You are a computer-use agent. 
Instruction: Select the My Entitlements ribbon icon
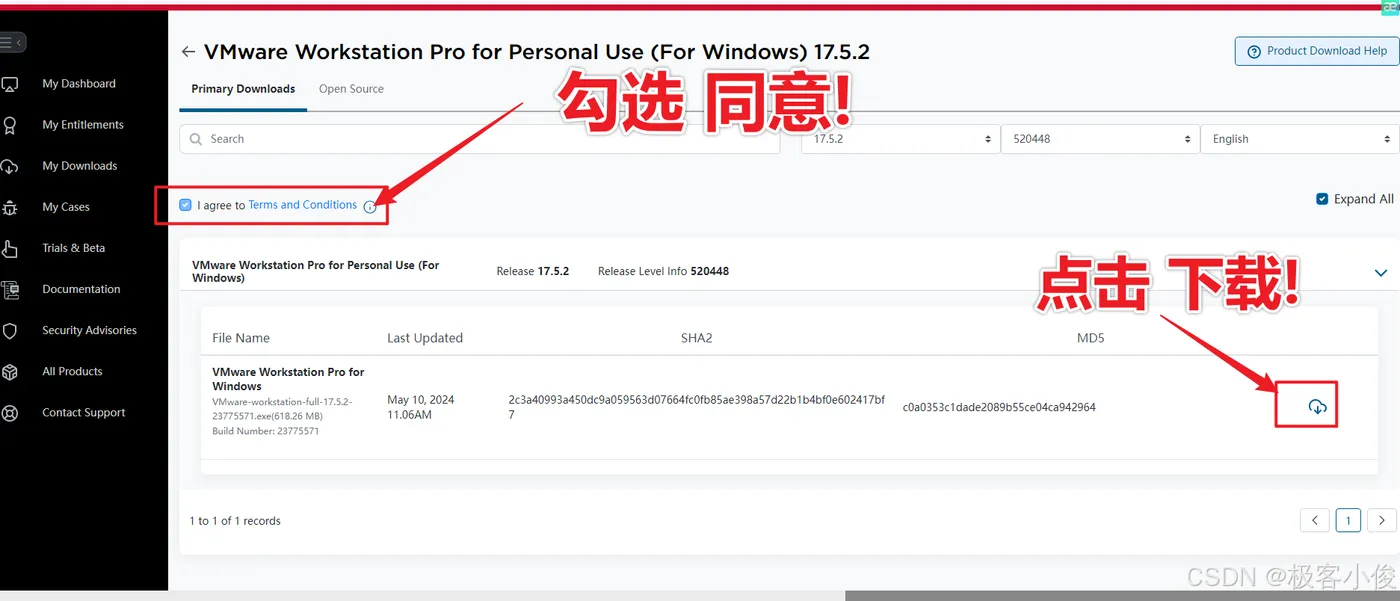click(9, 125)
